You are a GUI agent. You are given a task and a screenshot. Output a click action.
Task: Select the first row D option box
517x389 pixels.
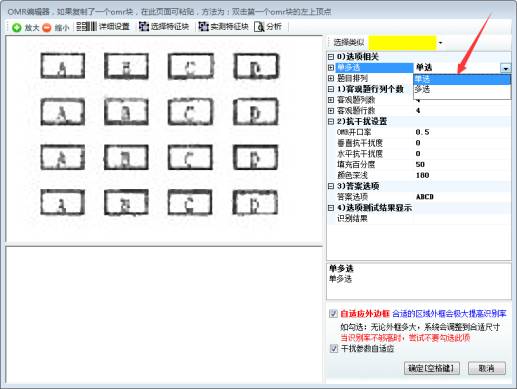tap(256, 66)
